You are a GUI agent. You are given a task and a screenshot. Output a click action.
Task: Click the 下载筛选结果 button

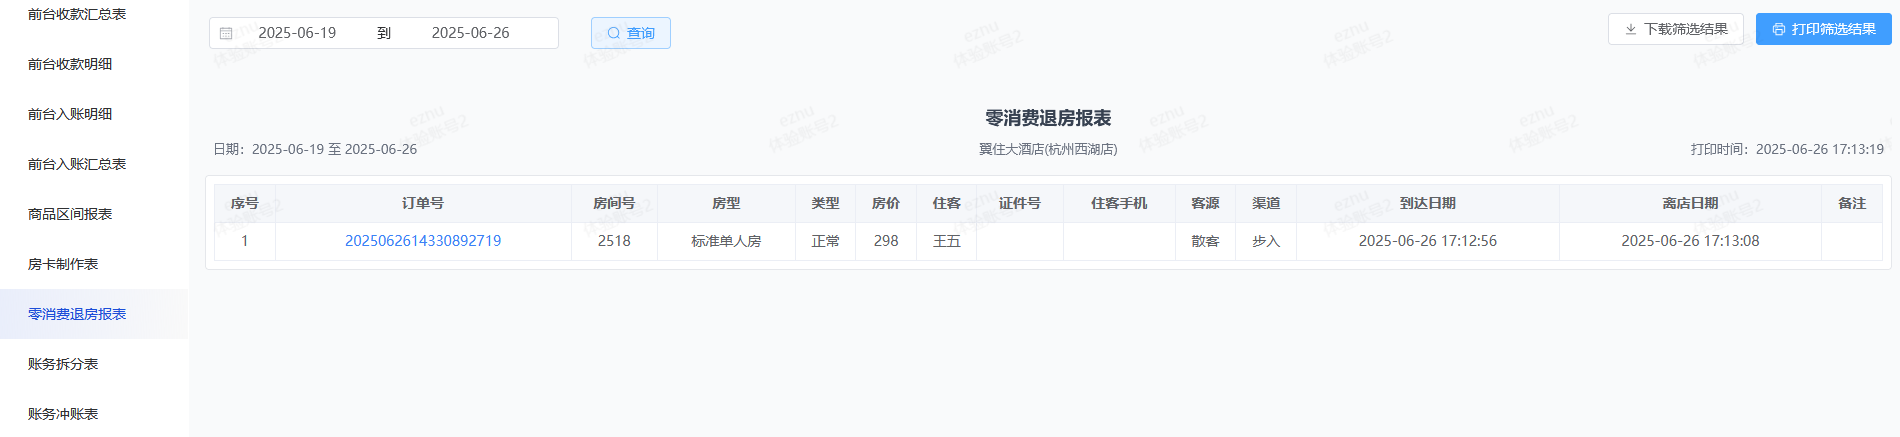click(x=1676, y=29)
